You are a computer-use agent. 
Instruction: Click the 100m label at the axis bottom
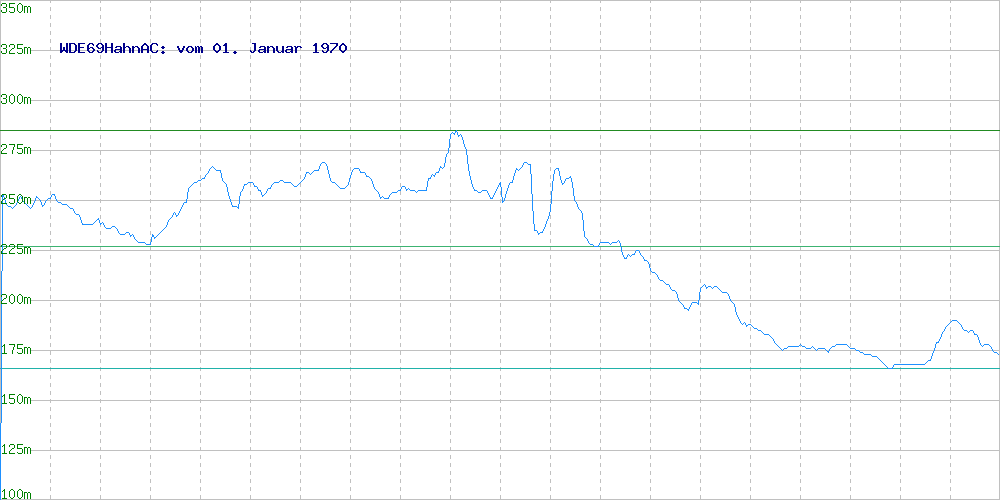[17, 493]
